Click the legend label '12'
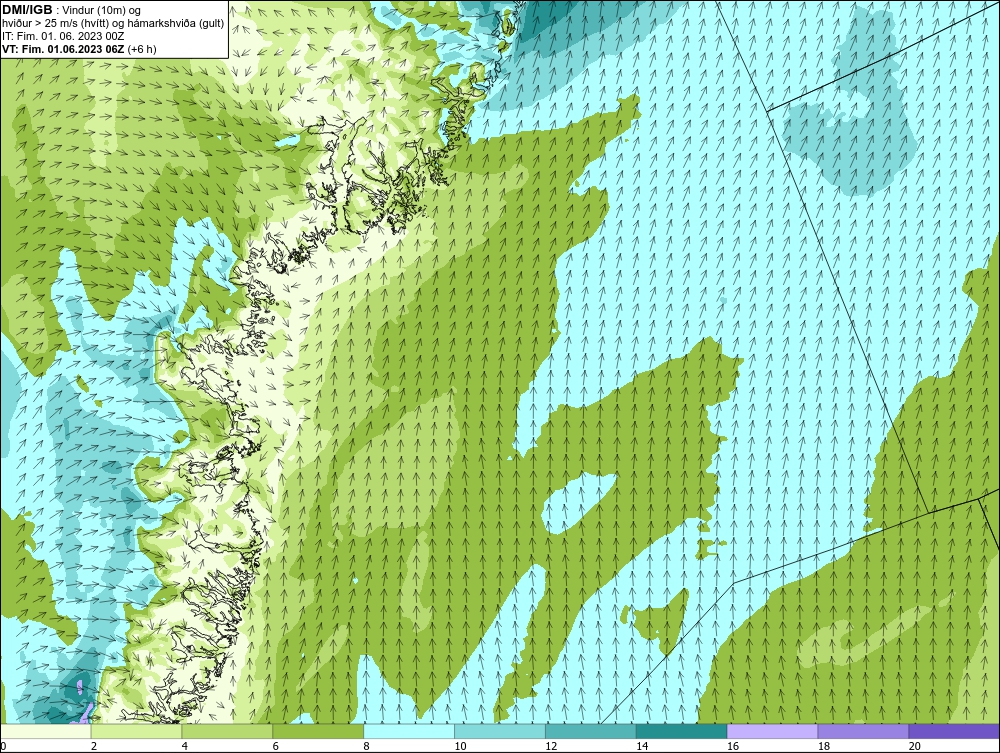Image resolution: width=1000 pixels, height=753 pixels. pyautogui.click(x=551, y=746)
